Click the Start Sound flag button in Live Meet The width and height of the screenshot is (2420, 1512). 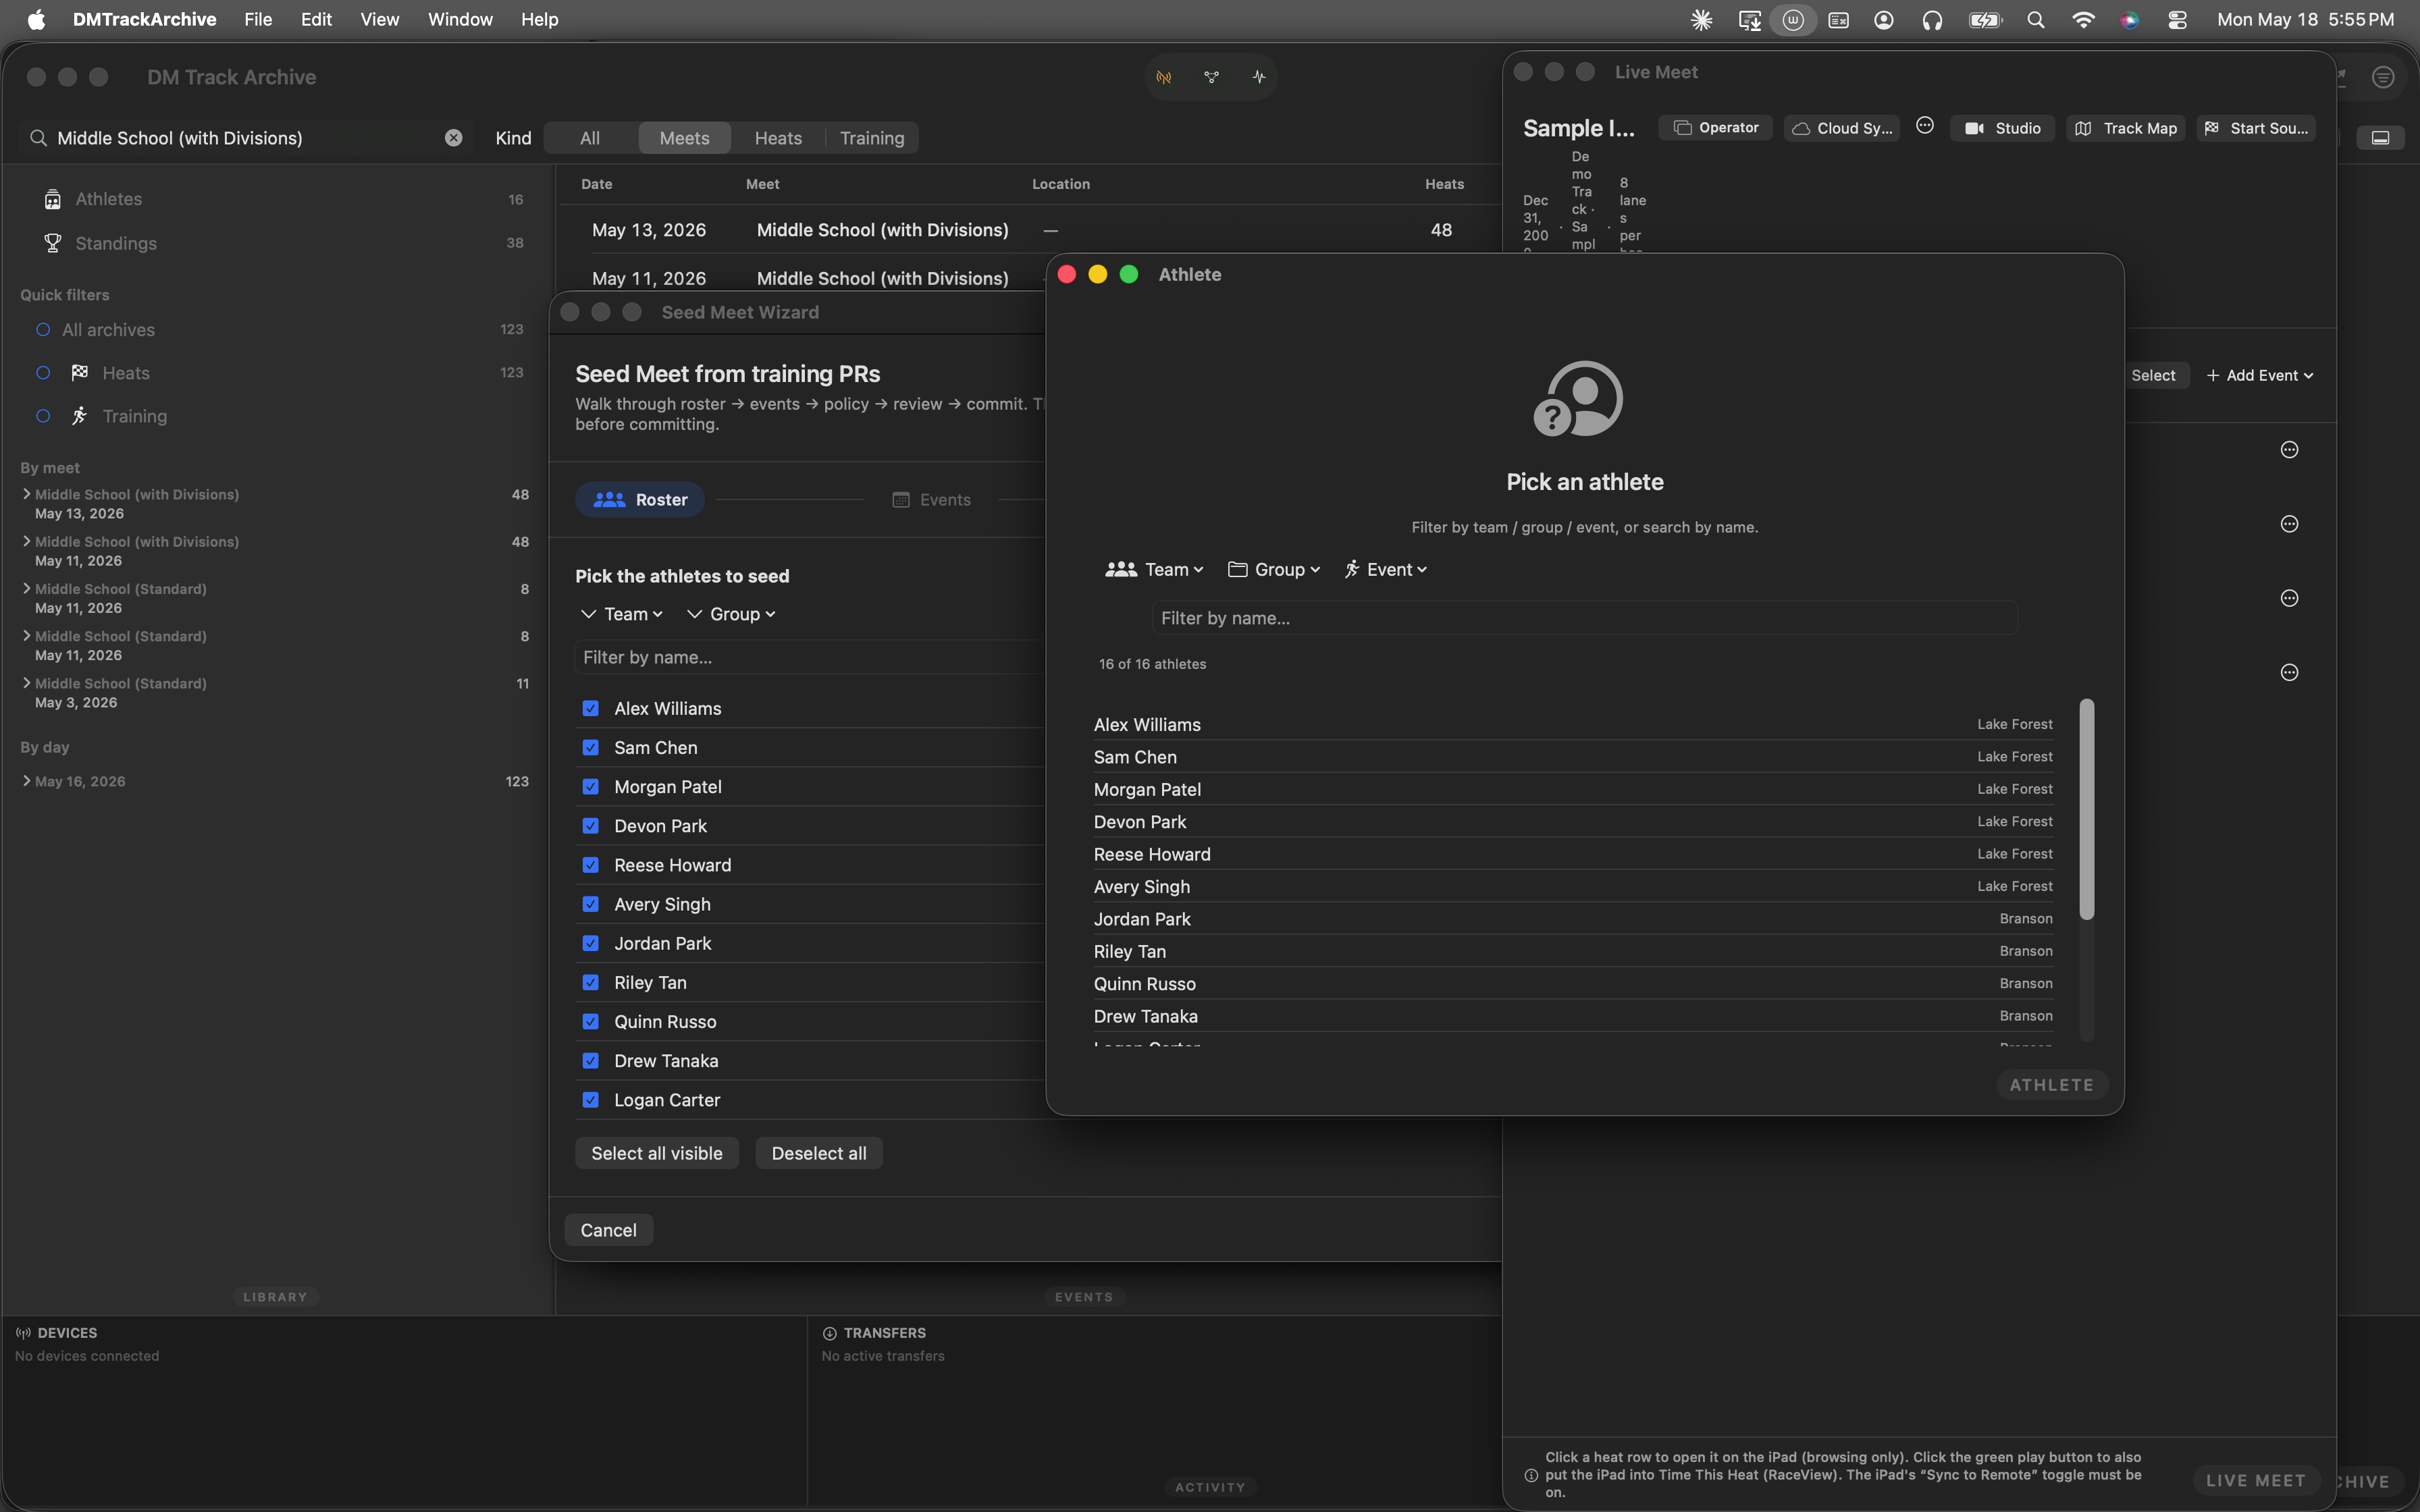tap(2256, 128)
